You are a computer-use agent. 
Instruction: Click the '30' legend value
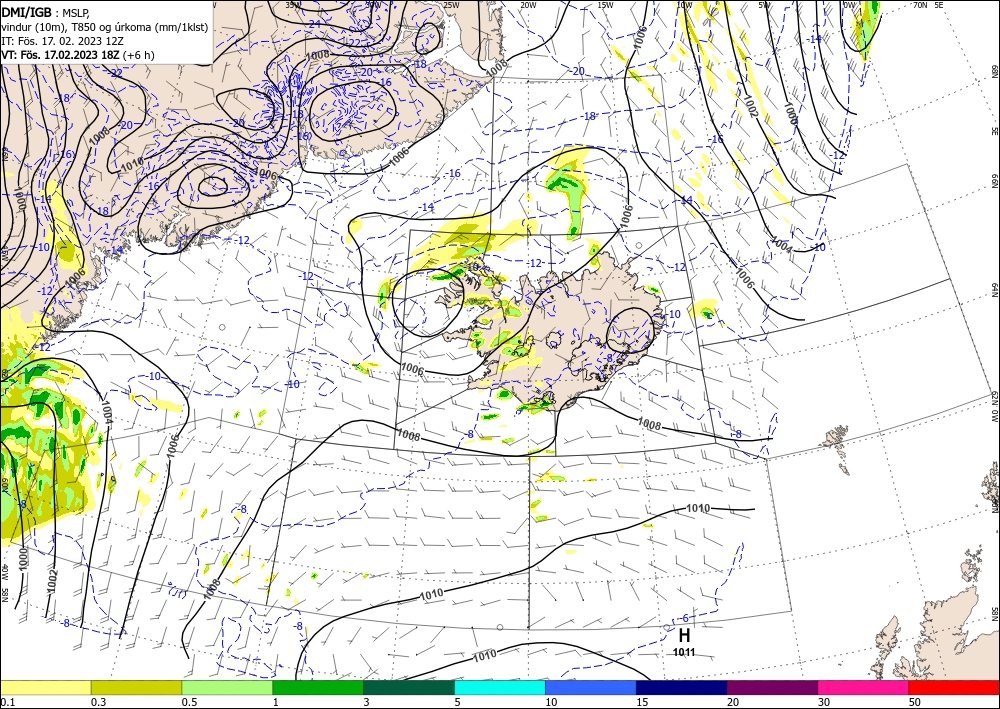coord(824,702)
